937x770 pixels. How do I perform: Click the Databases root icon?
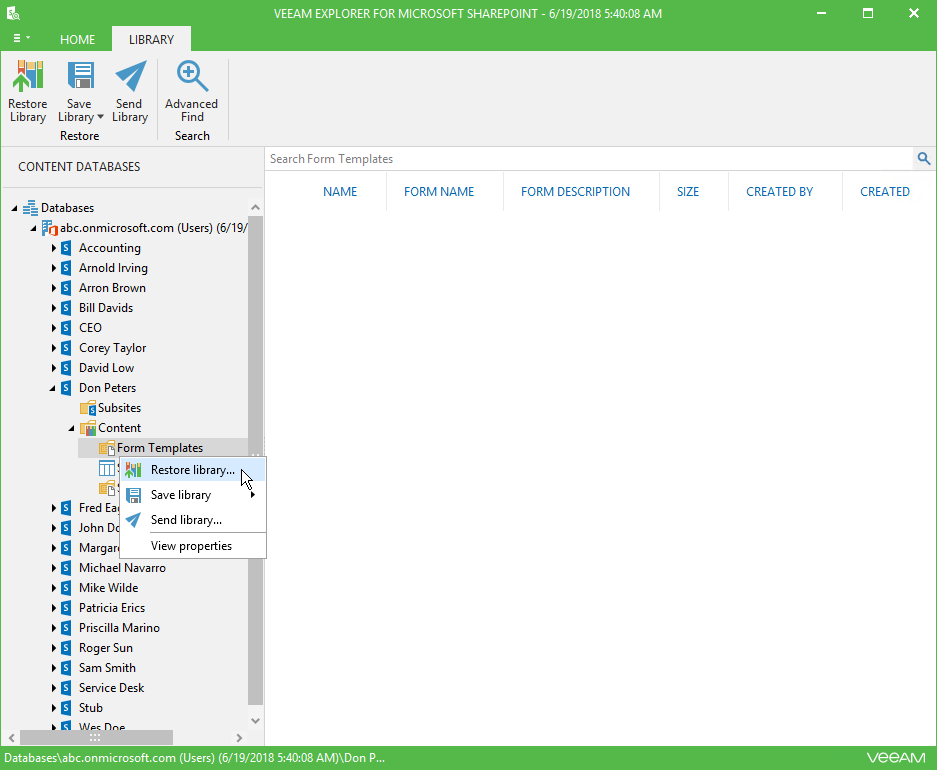tap(30, 208)
